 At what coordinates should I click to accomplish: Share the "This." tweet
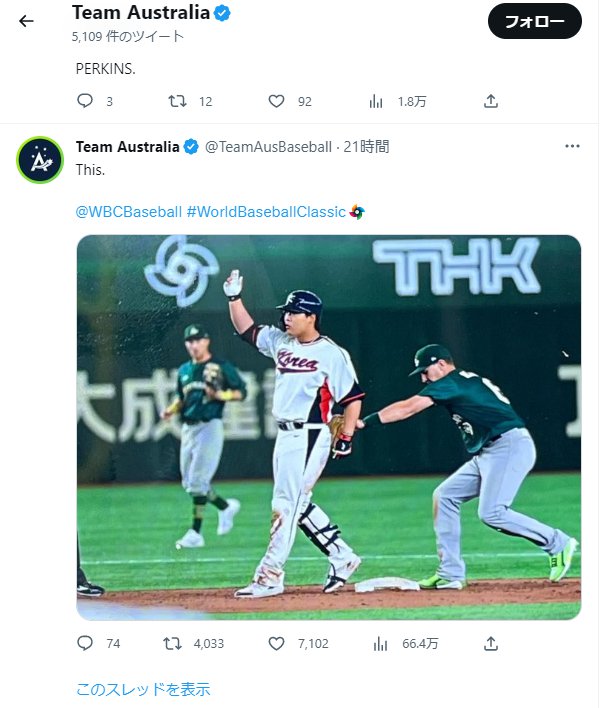(x=490, y=643)
